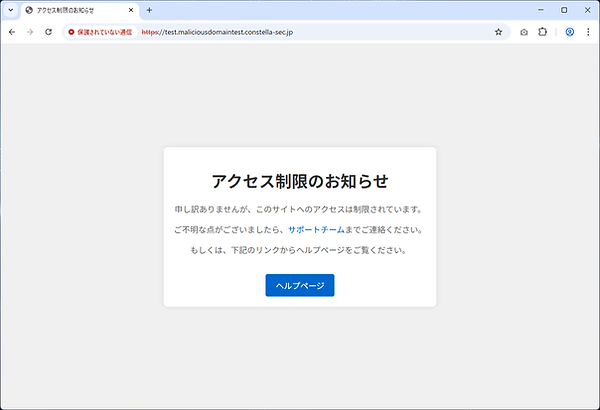Image resolution: width=600 pixels, height=410 pixels.
Task: Open a new tab with plus button
Action: click(x=149, y=10)
